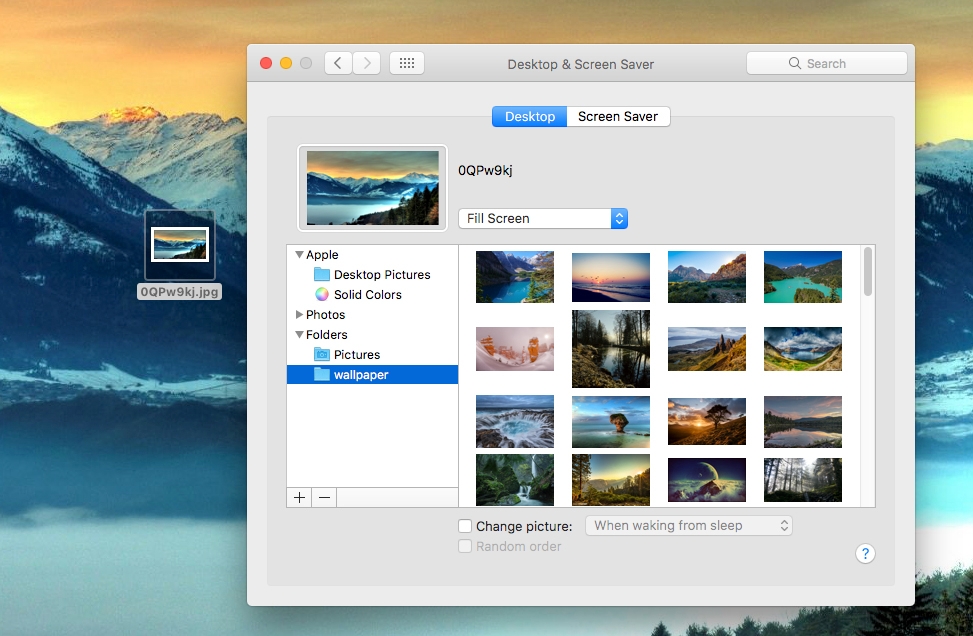Enable the Change picture checkbox
Viewport: 973px width, 636px height.
(x=465, y=526)
